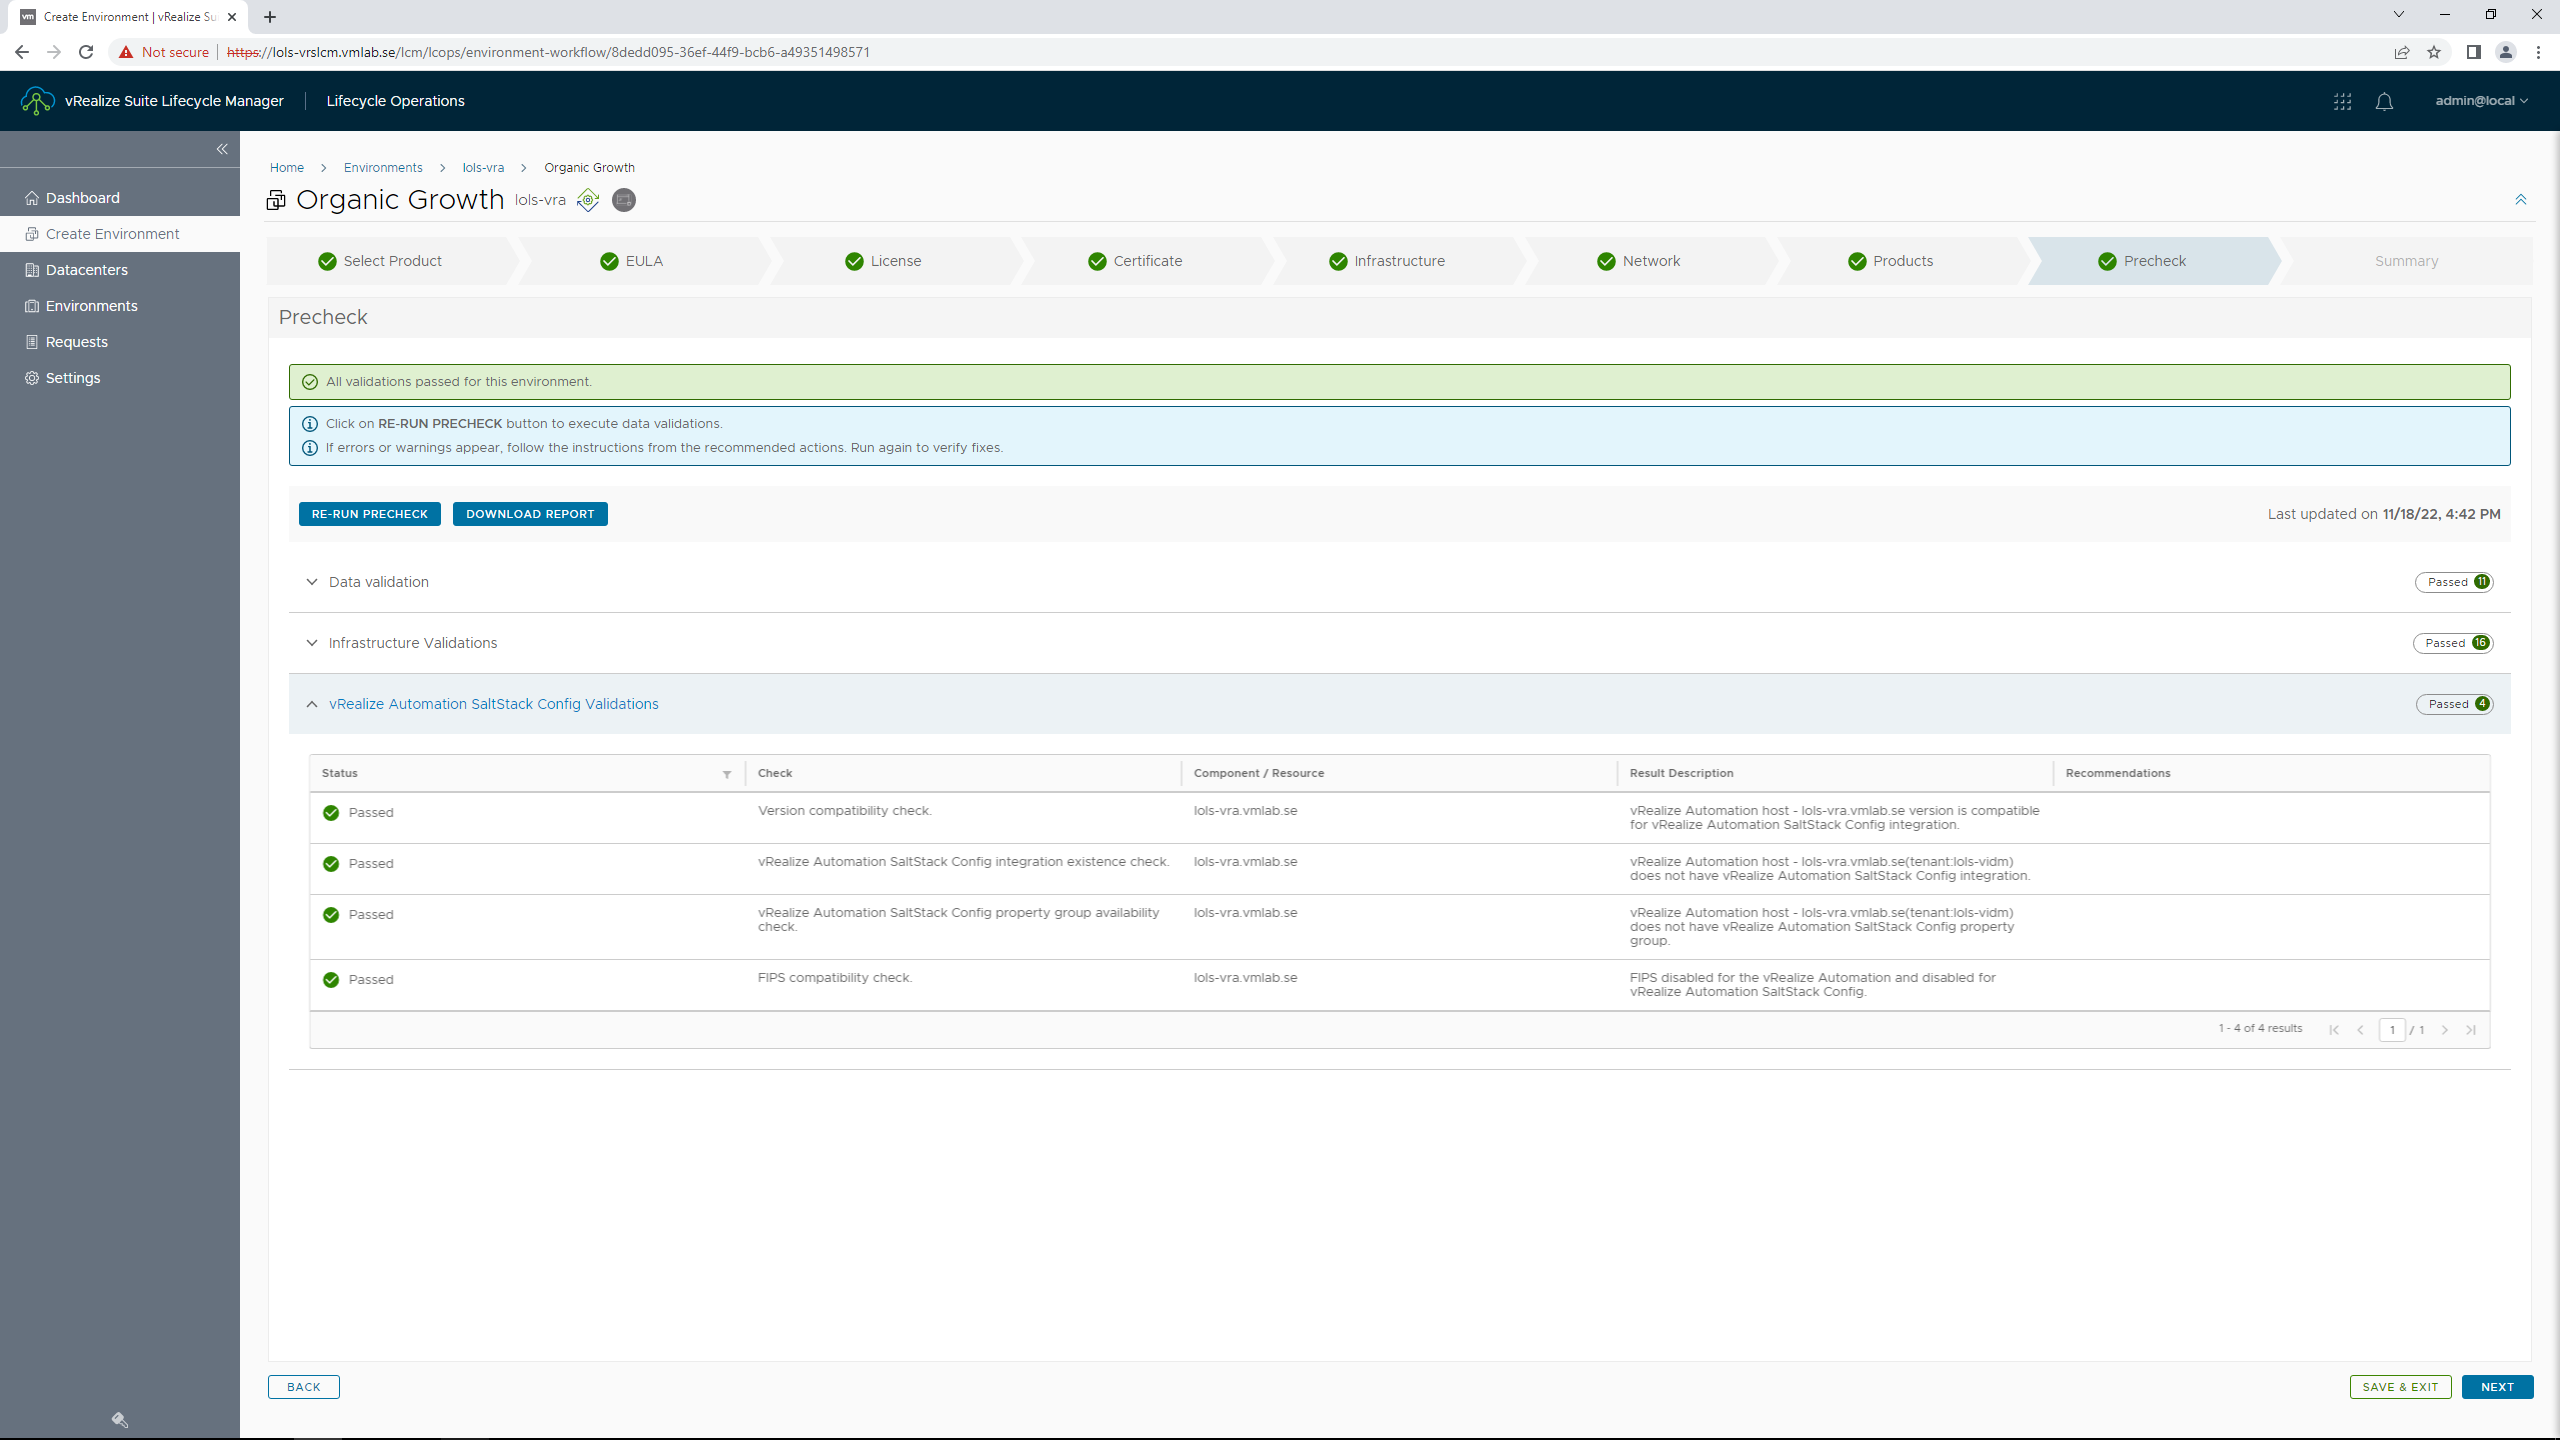Go to Datacenters in sidebar
The height and width of the screenshot is (1440, 2560).
point(120,270)
